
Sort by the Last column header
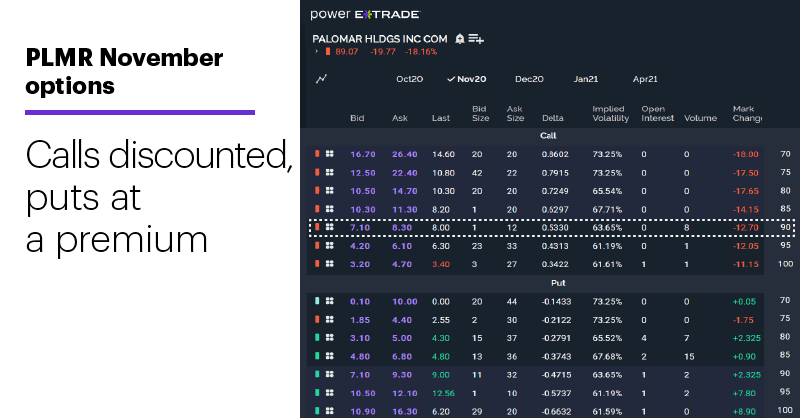tap(441, 118)
